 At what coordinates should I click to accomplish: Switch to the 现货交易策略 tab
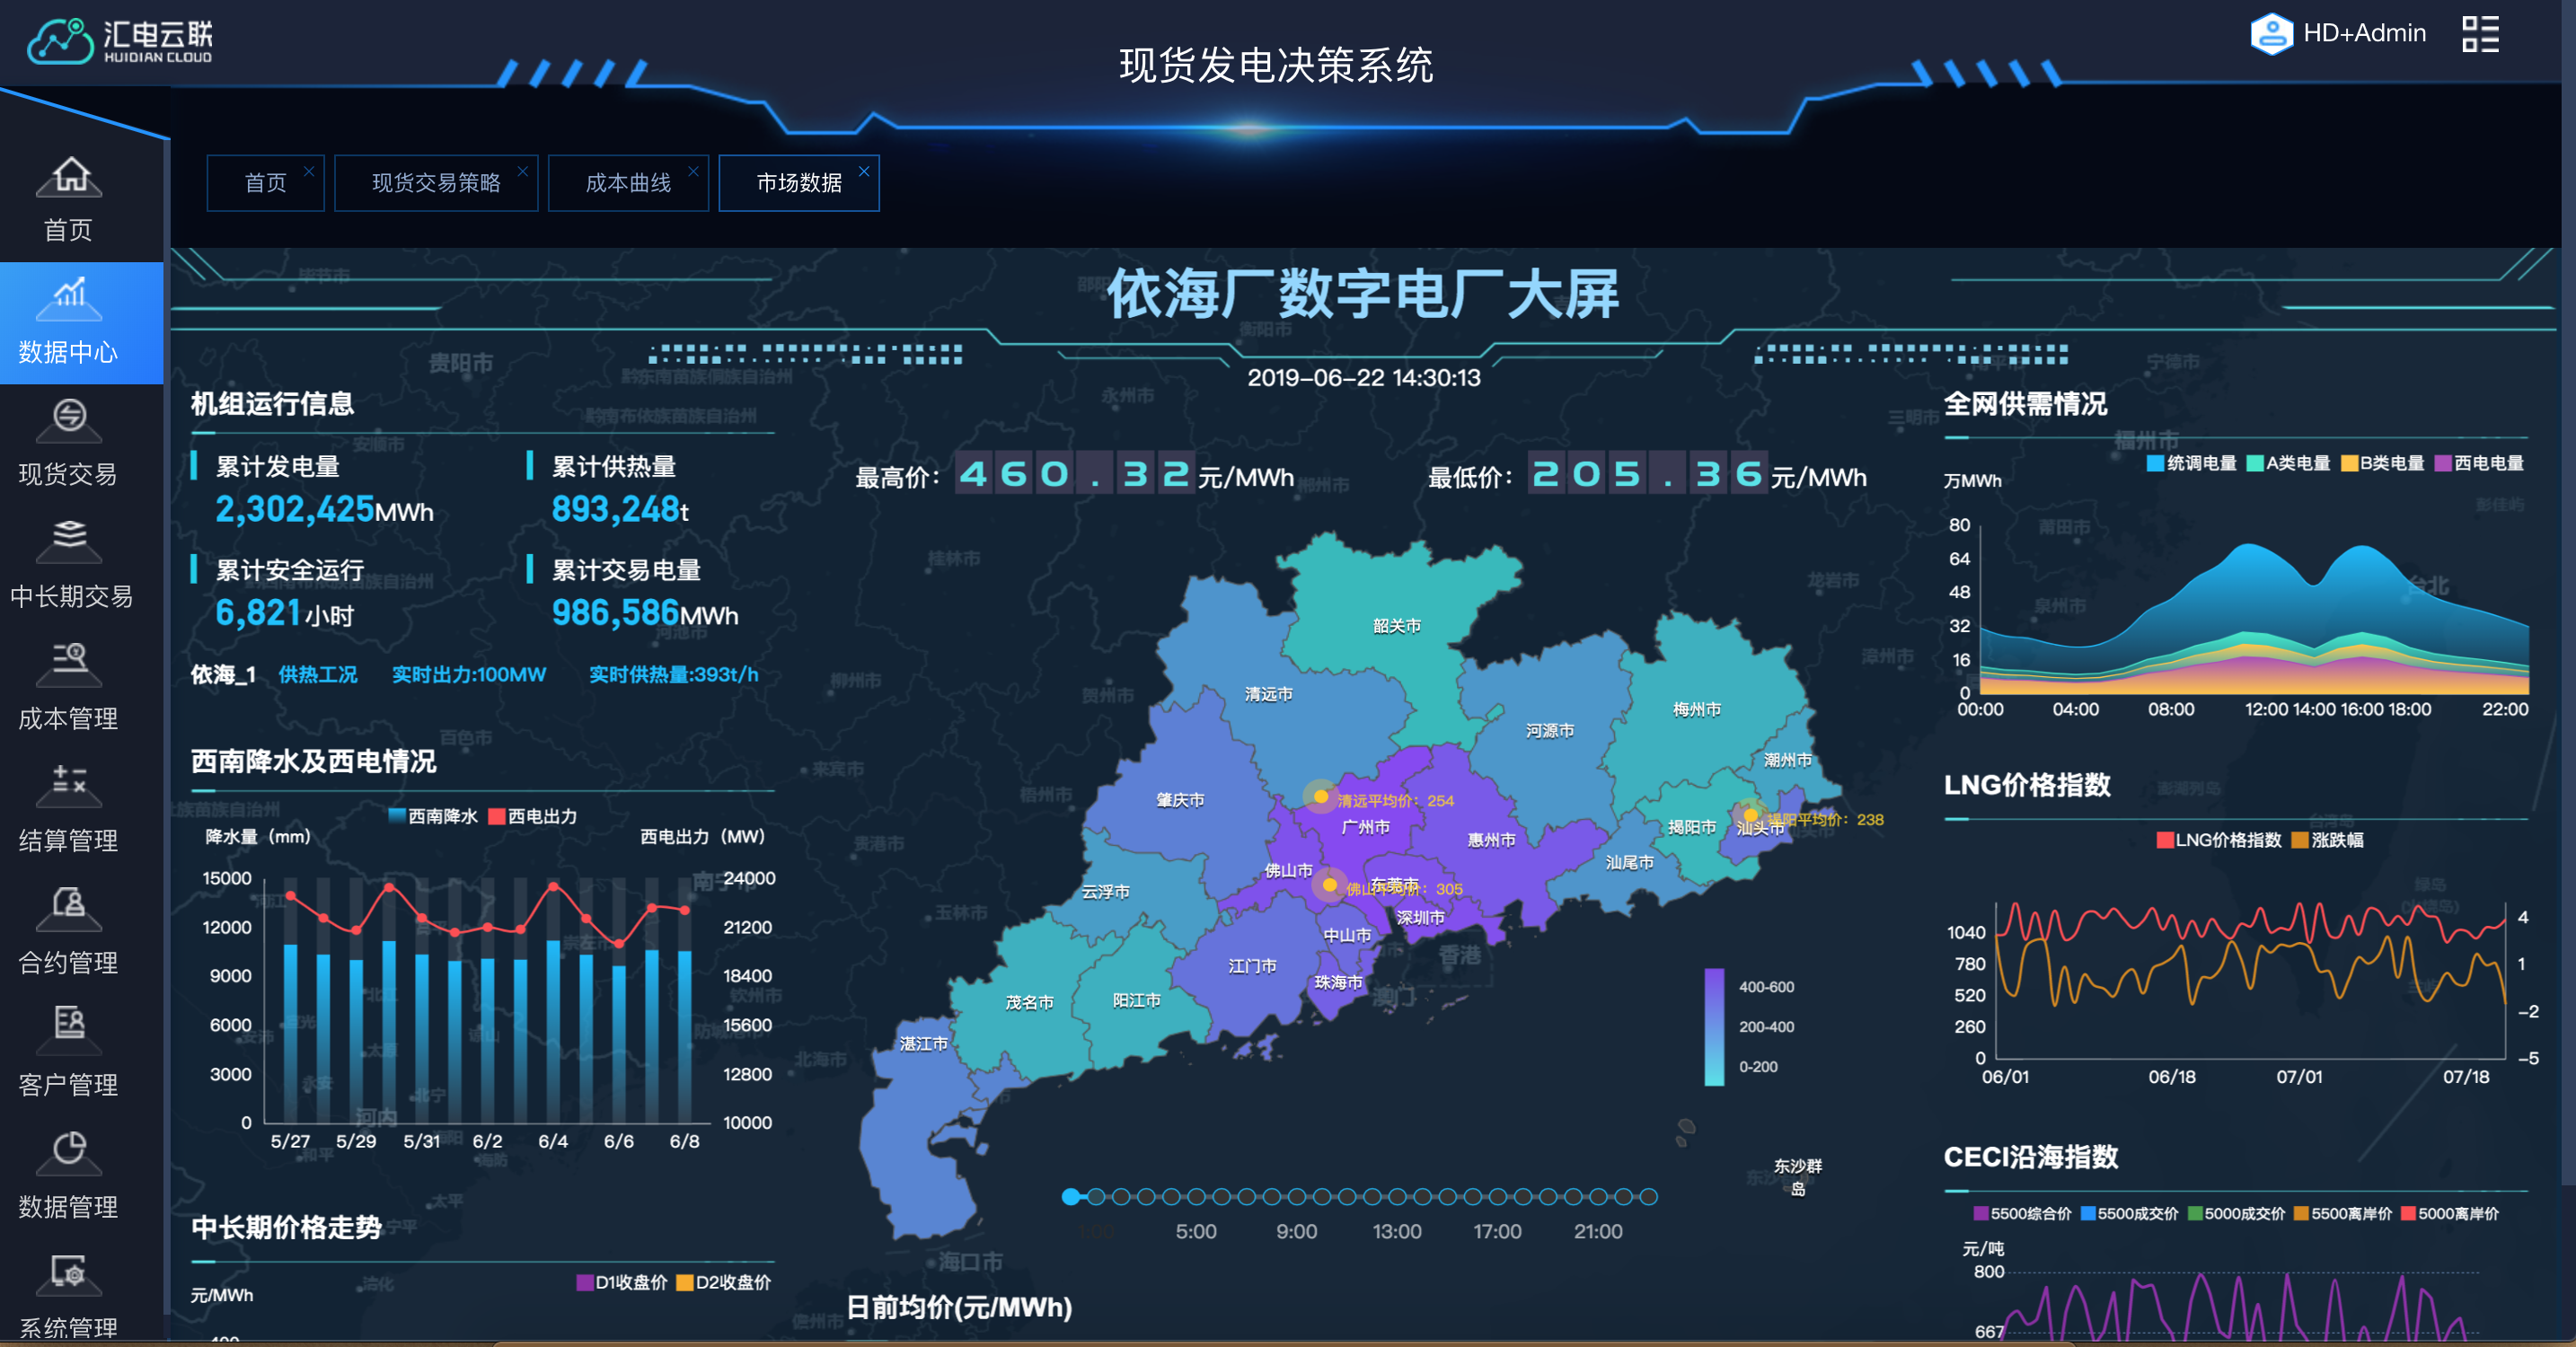[x=437, y=182]
